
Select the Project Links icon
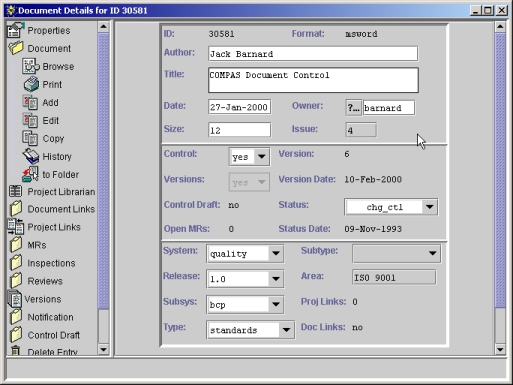[16, 227]
